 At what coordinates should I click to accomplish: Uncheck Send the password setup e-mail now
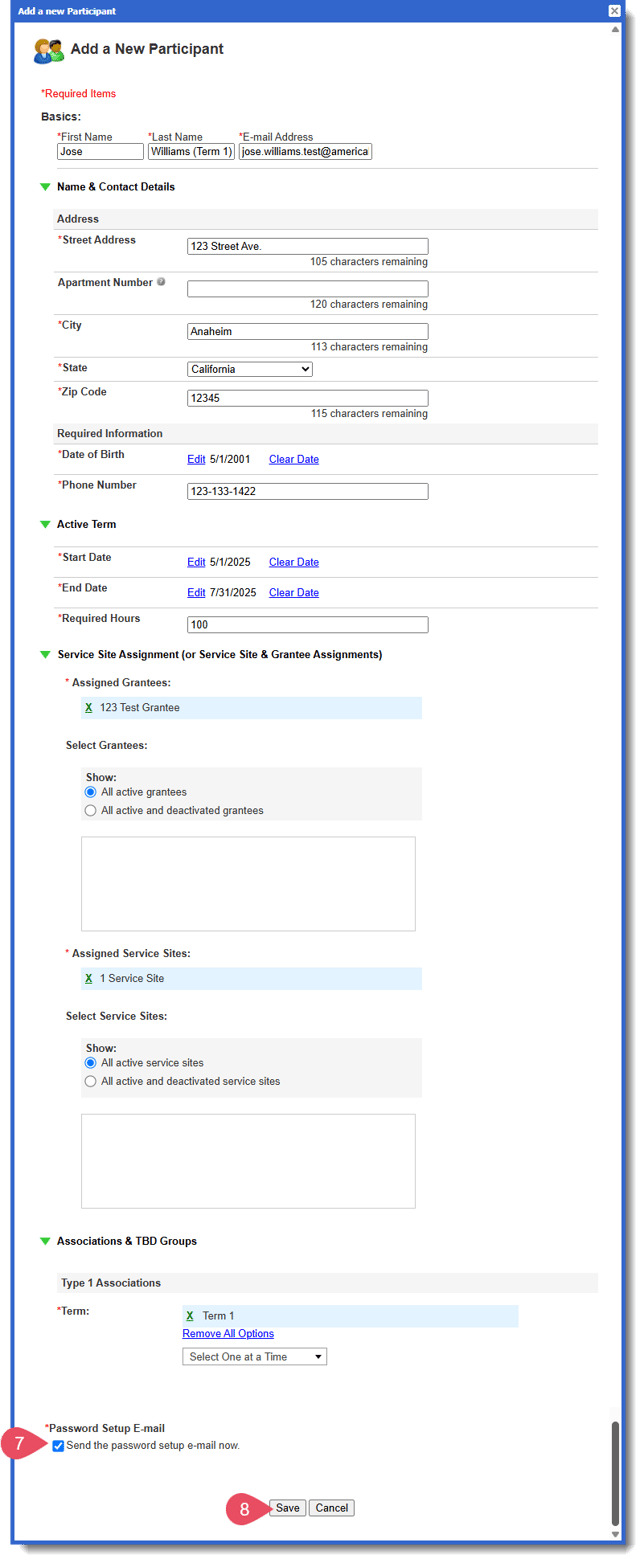(x=59, y=1445)
